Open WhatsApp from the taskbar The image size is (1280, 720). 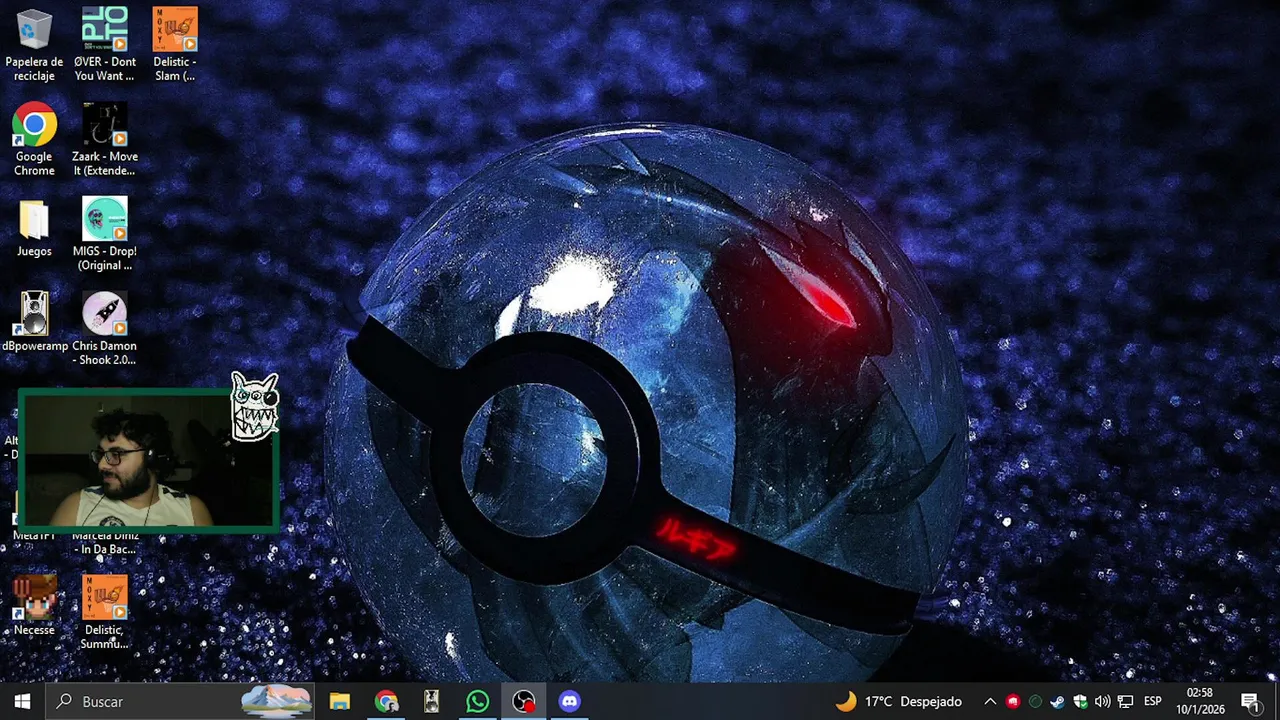point(478,701)
